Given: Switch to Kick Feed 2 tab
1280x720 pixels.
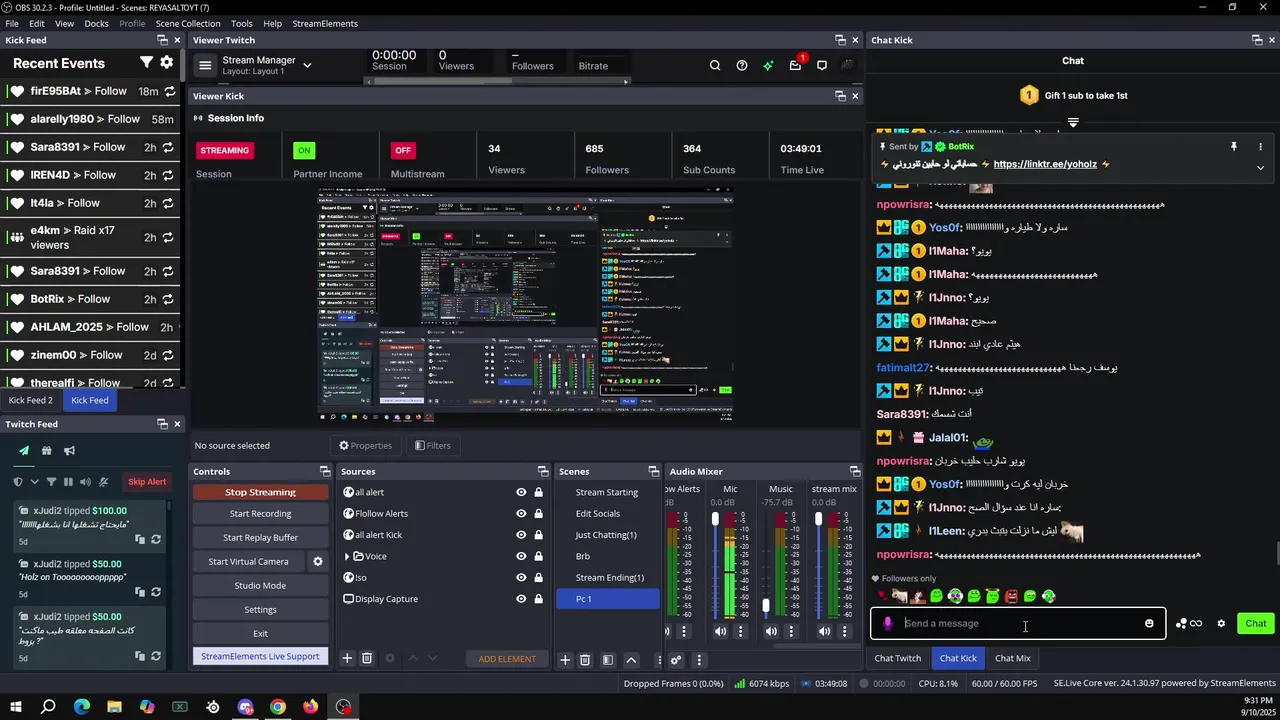Looking at the screenshot, I should (31, 400).
